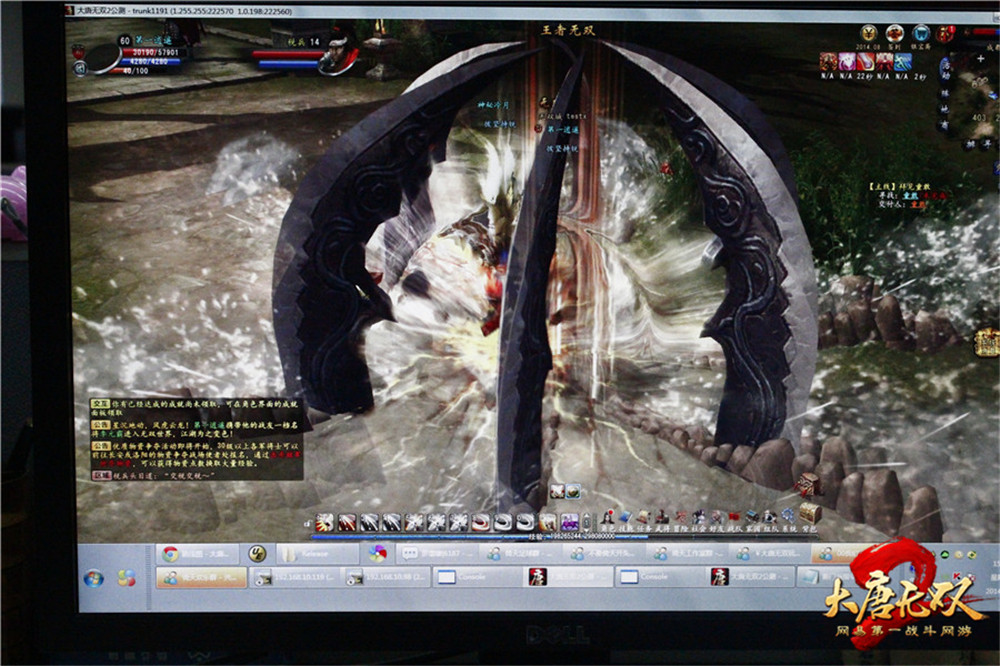Image resolution: width=1000 pixels, height=666 pixels.
Task: Open the Release folder taskbar item
Action: 316,554
